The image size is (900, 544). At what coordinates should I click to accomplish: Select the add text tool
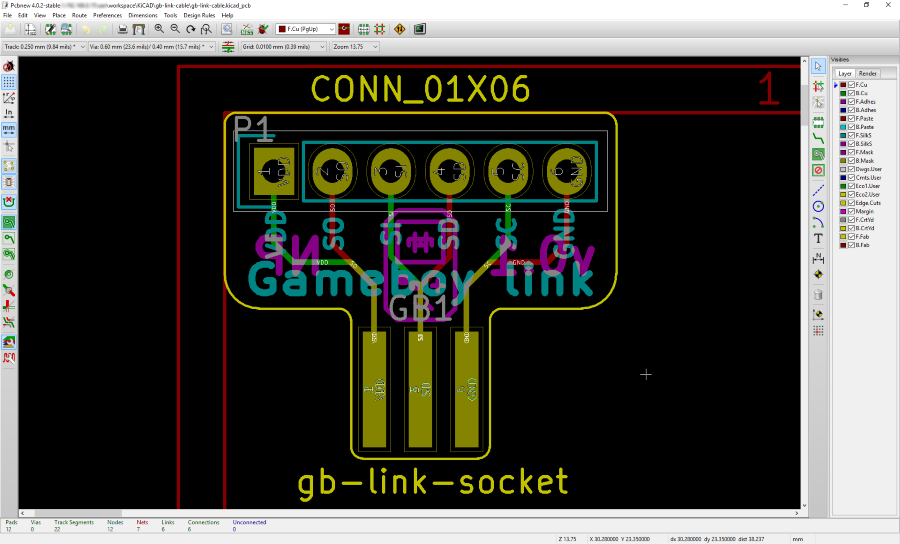pyautogui.click(x=818, y=238)
